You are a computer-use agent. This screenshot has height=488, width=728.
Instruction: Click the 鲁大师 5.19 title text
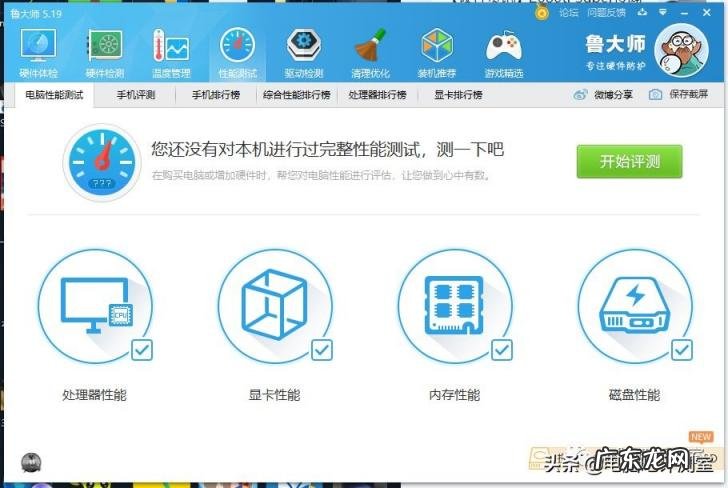(36, 14)
